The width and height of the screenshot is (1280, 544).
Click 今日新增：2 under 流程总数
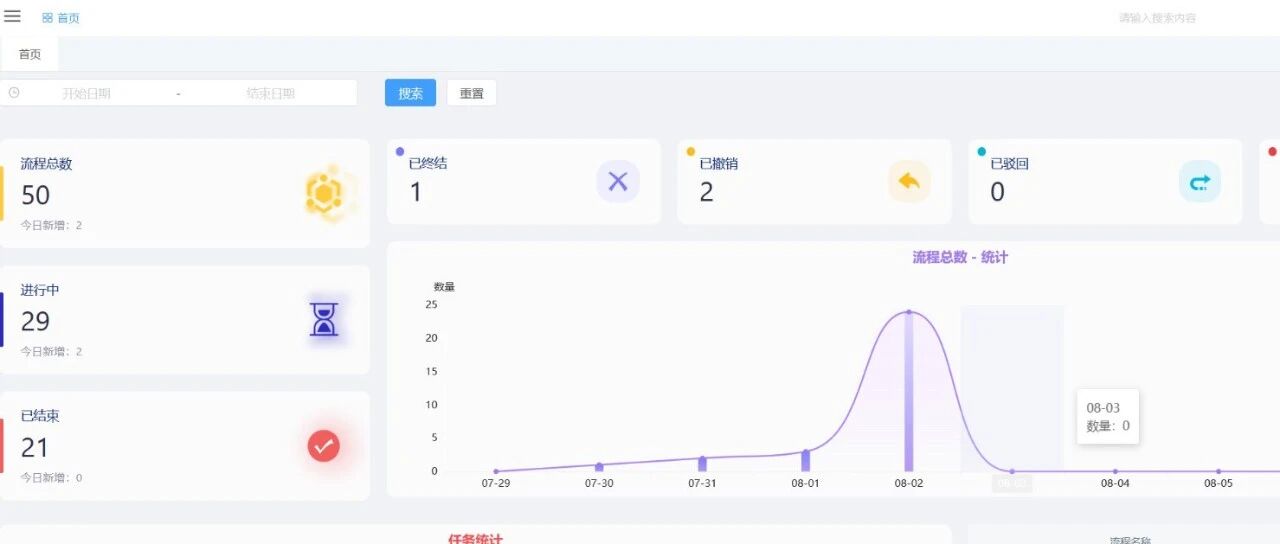point(51,225)
